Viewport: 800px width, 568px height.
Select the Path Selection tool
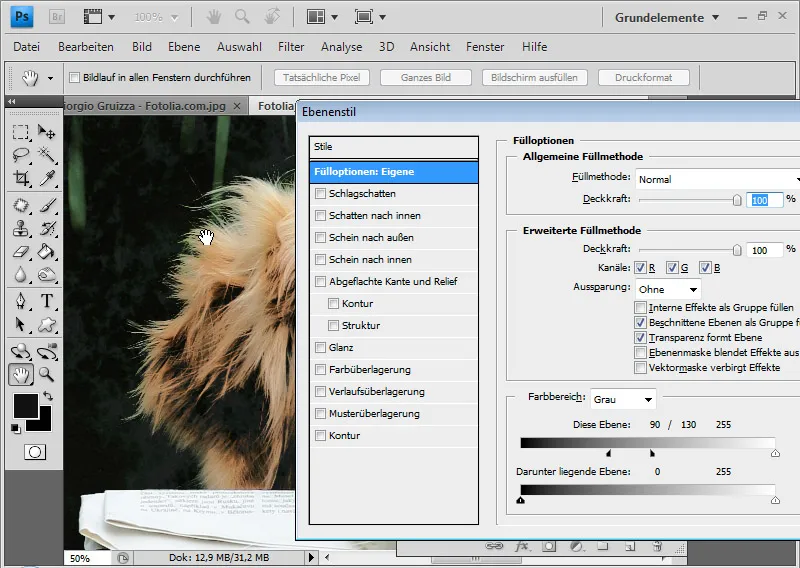pyautogui.click(x=20, y=324)
